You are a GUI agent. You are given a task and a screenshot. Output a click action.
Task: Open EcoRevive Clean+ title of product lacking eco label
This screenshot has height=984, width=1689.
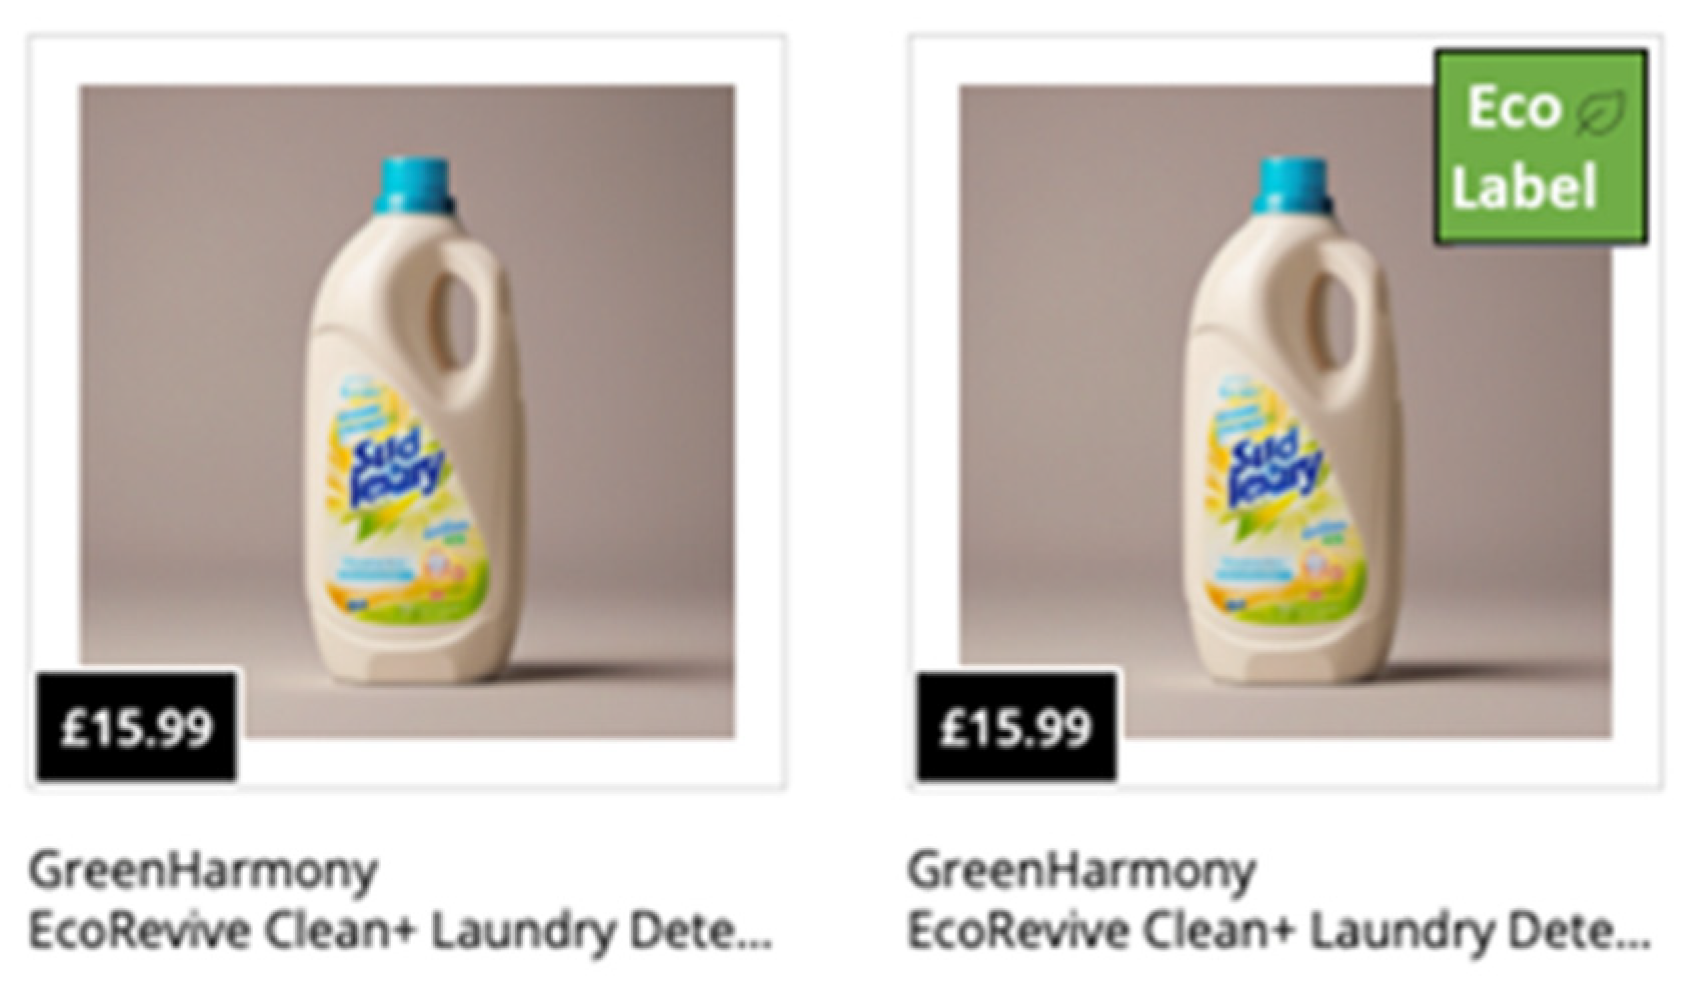pos(401,931)
